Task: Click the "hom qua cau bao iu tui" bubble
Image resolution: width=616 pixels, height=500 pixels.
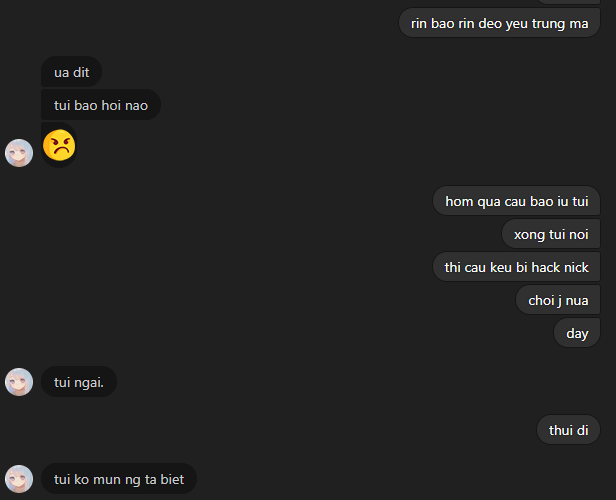Action: [x=516, y=201]
